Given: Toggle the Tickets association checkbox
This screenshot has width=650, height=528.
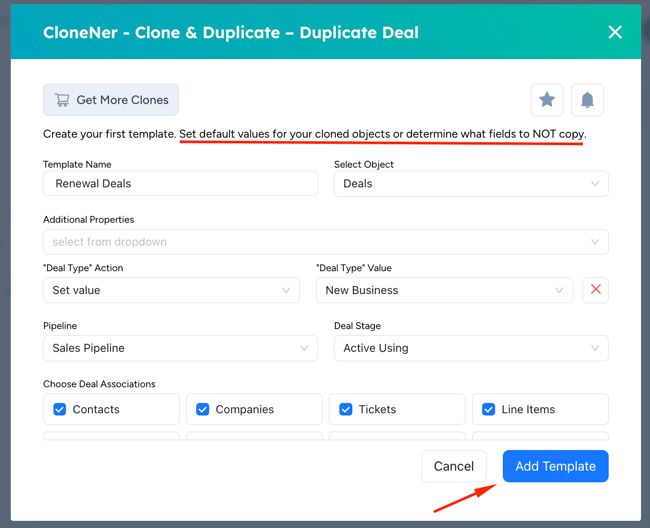Looking at the screenshot, I should [346, 409].
